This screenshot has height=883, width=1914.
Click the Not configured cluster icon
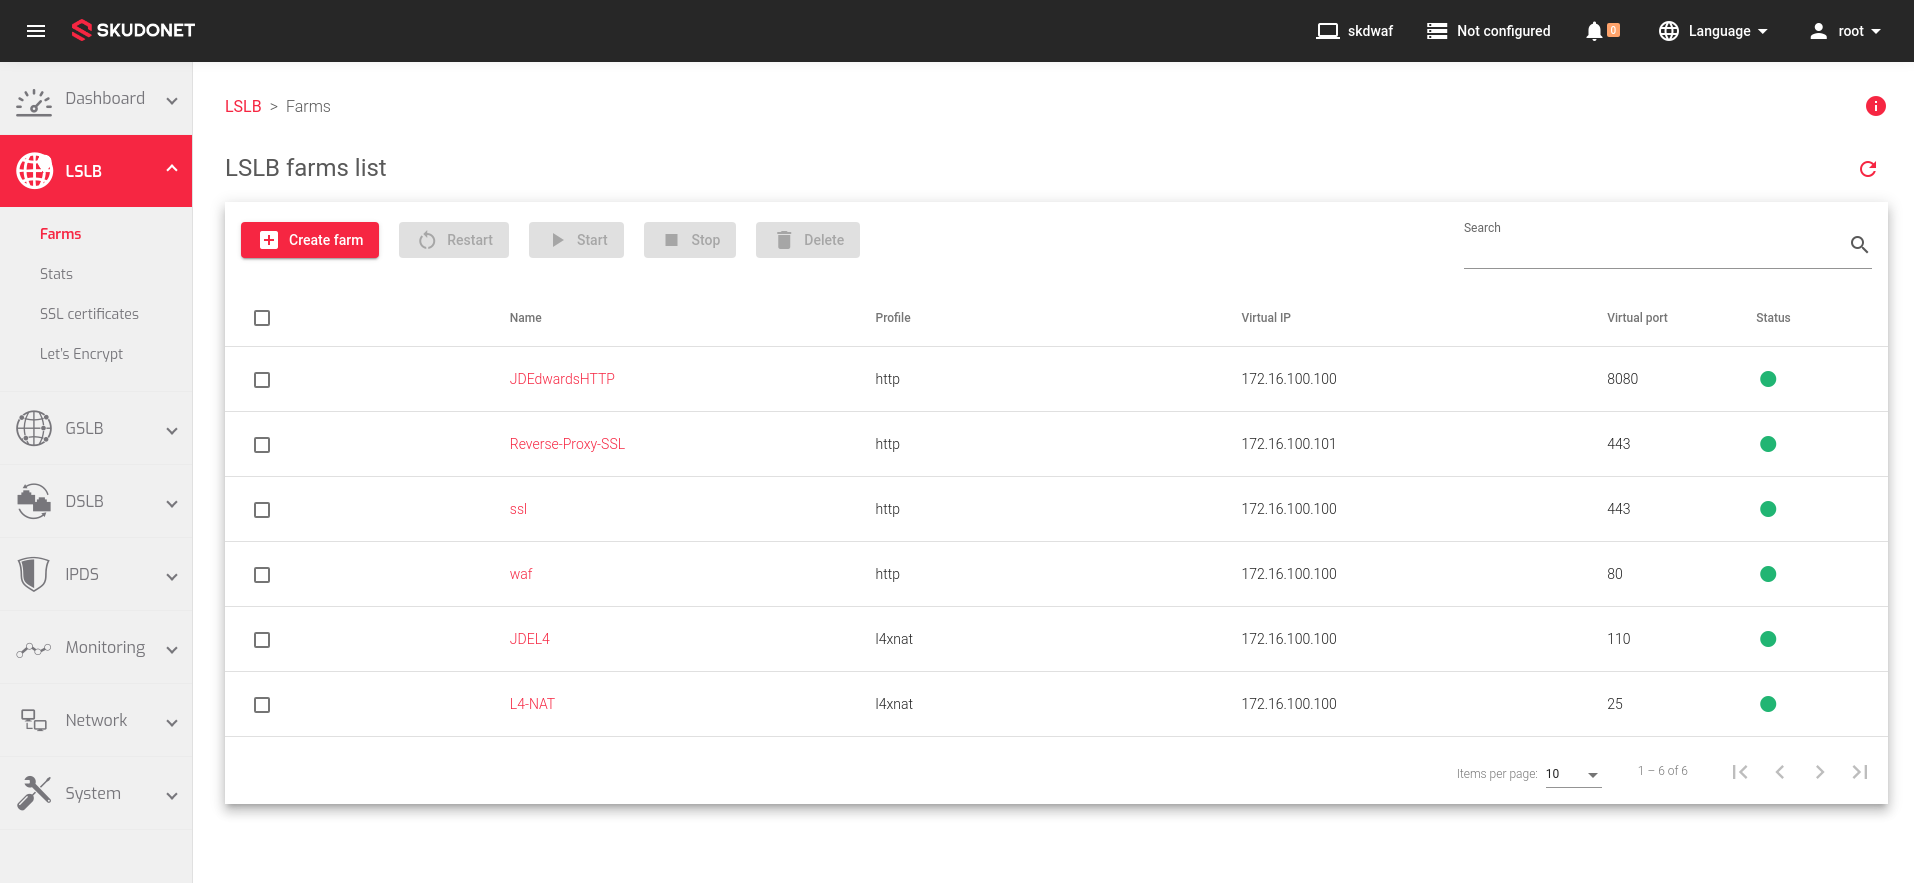(1437, 31)
